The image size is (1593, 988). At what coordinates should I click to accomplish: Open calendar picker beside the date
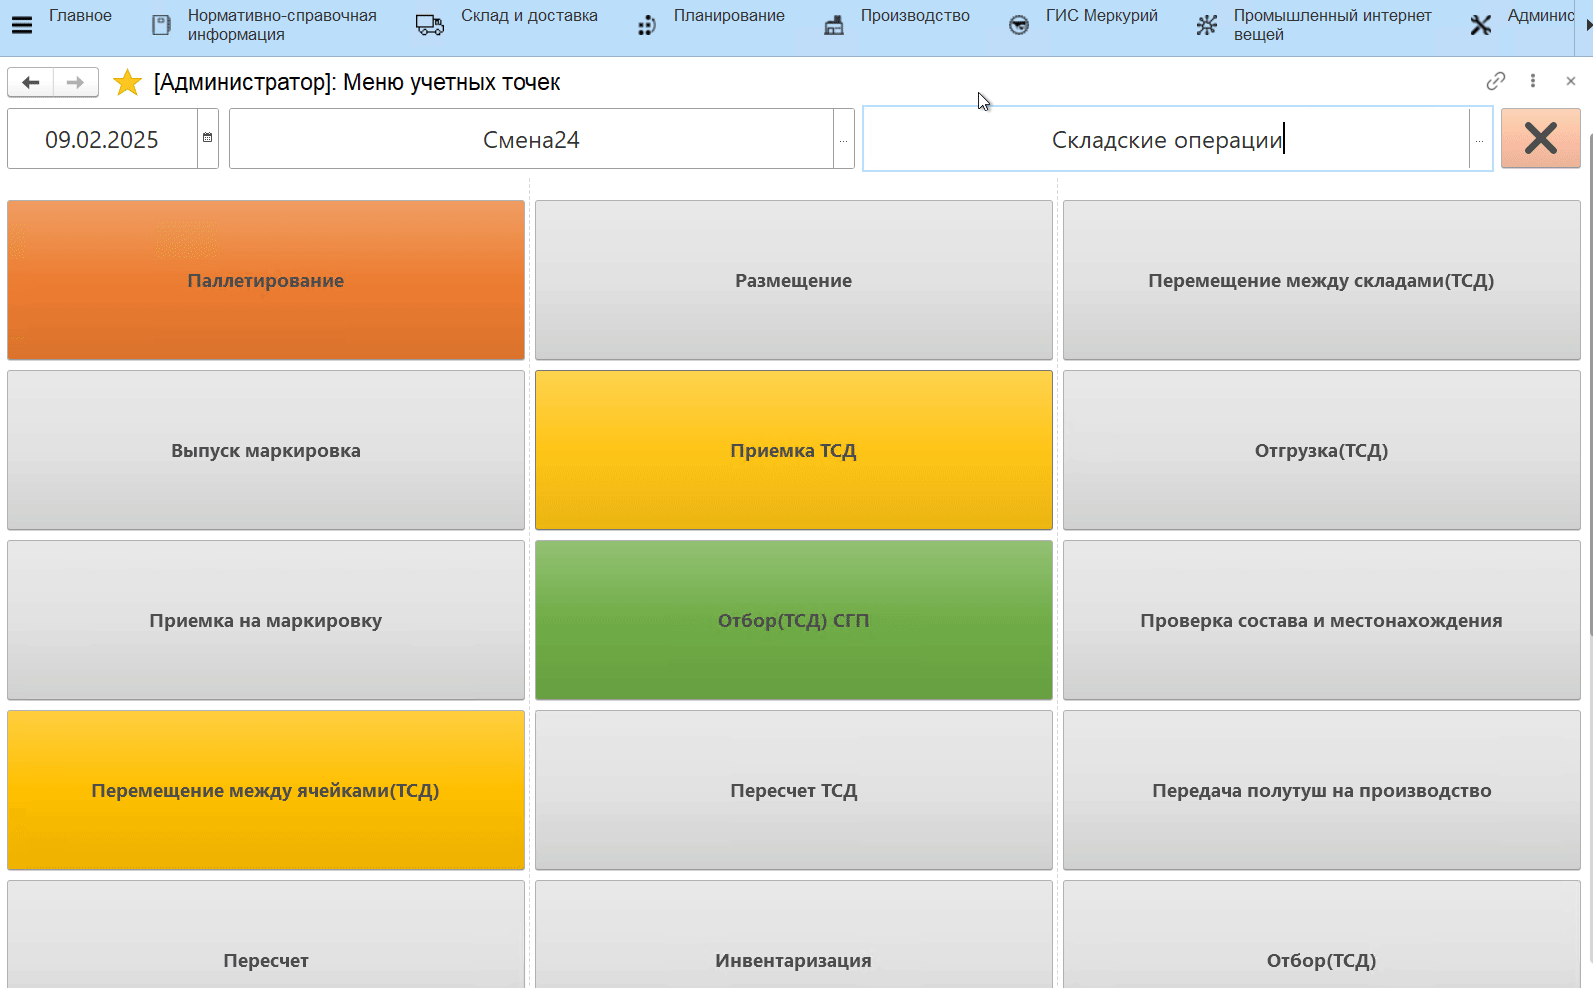207,138
